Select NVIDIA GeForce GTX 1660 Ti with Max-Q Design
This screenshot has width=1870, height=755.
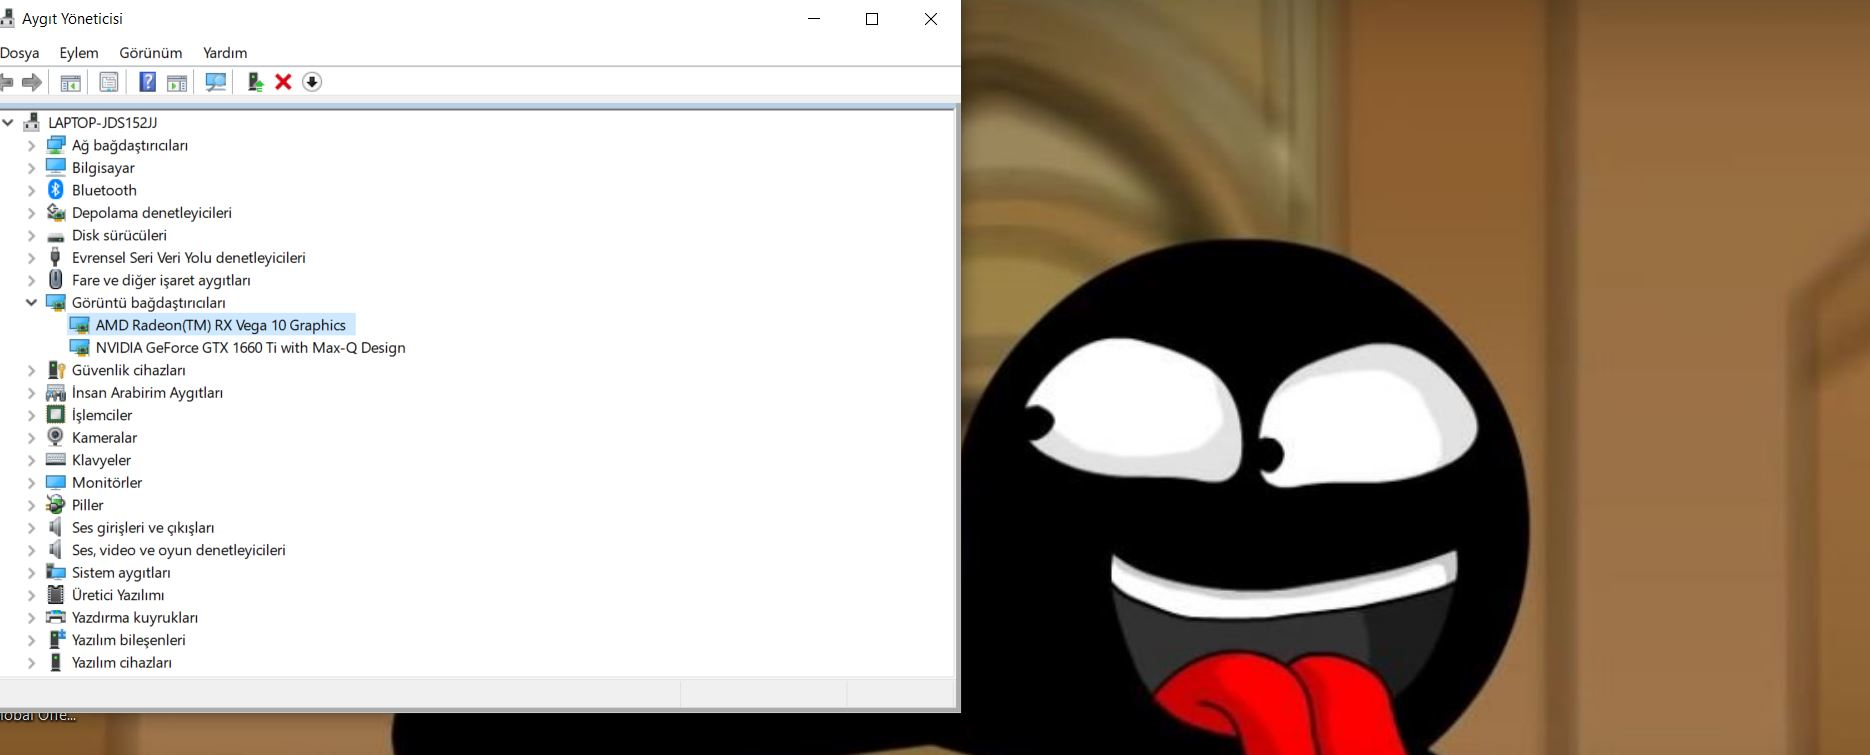251,348
